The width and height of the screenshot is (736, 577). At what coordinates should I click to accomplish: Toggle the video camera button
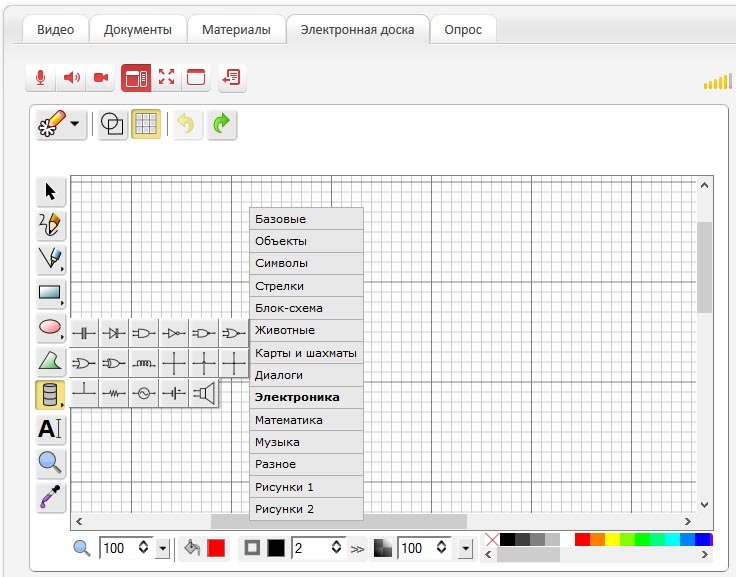click(101, 77)
